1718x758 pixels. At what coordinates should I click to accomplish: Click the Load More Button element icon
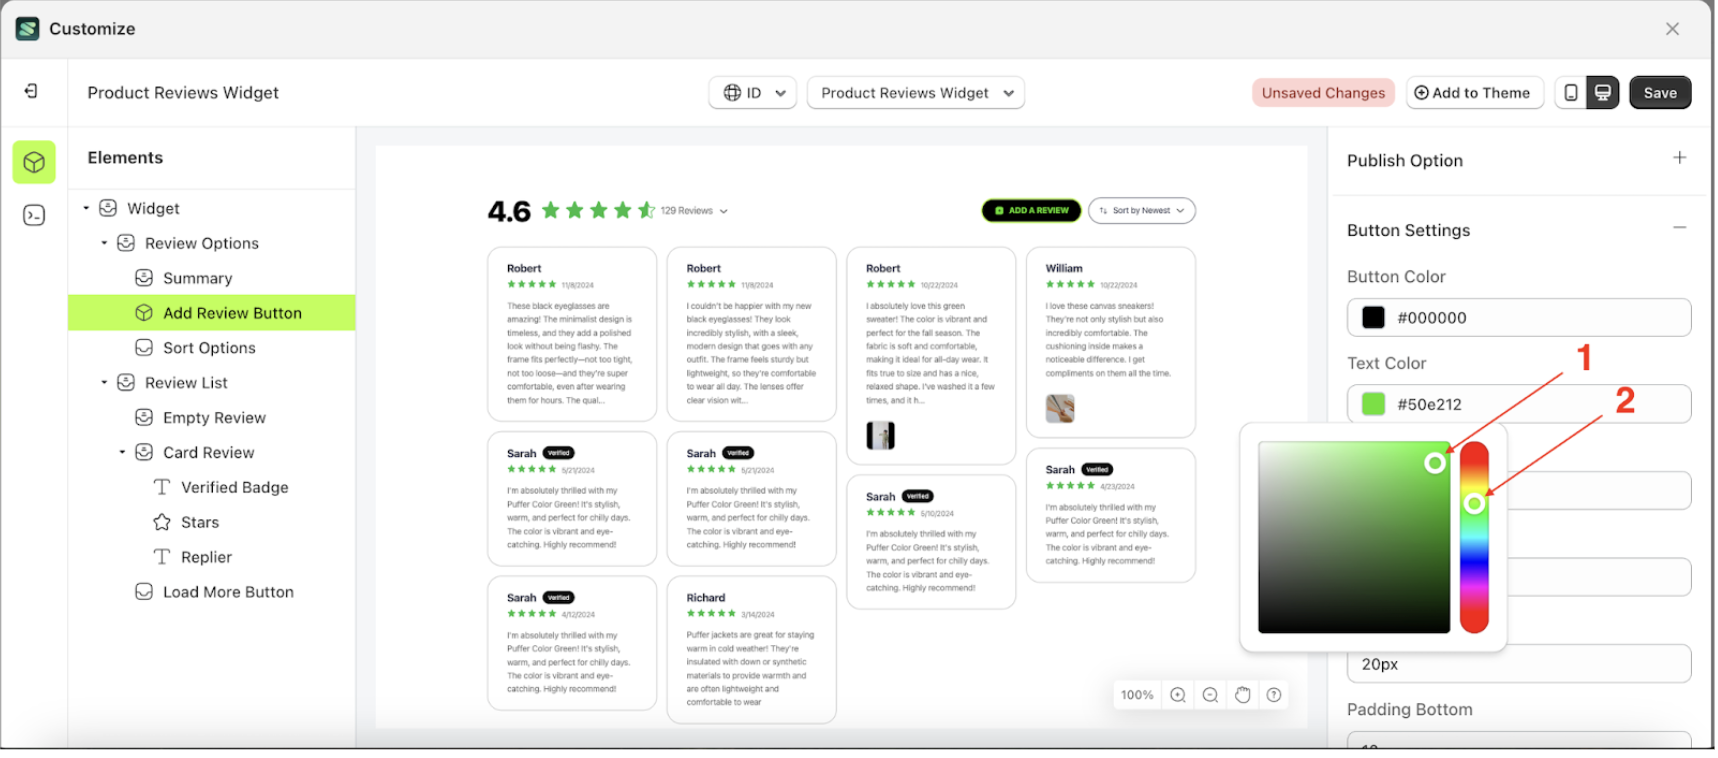(144, 591)
